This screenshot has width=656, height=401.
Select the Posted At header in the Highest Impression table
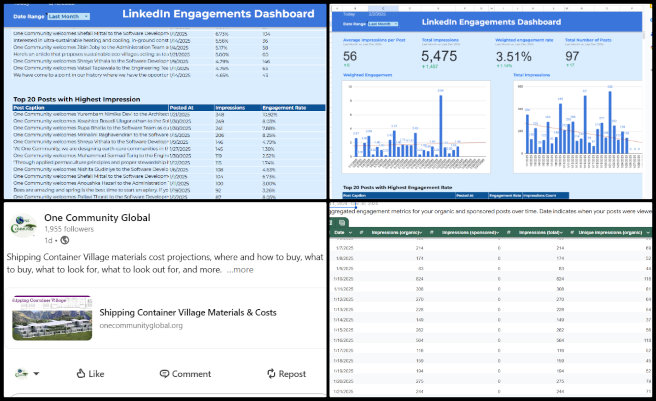pos(191,108)
